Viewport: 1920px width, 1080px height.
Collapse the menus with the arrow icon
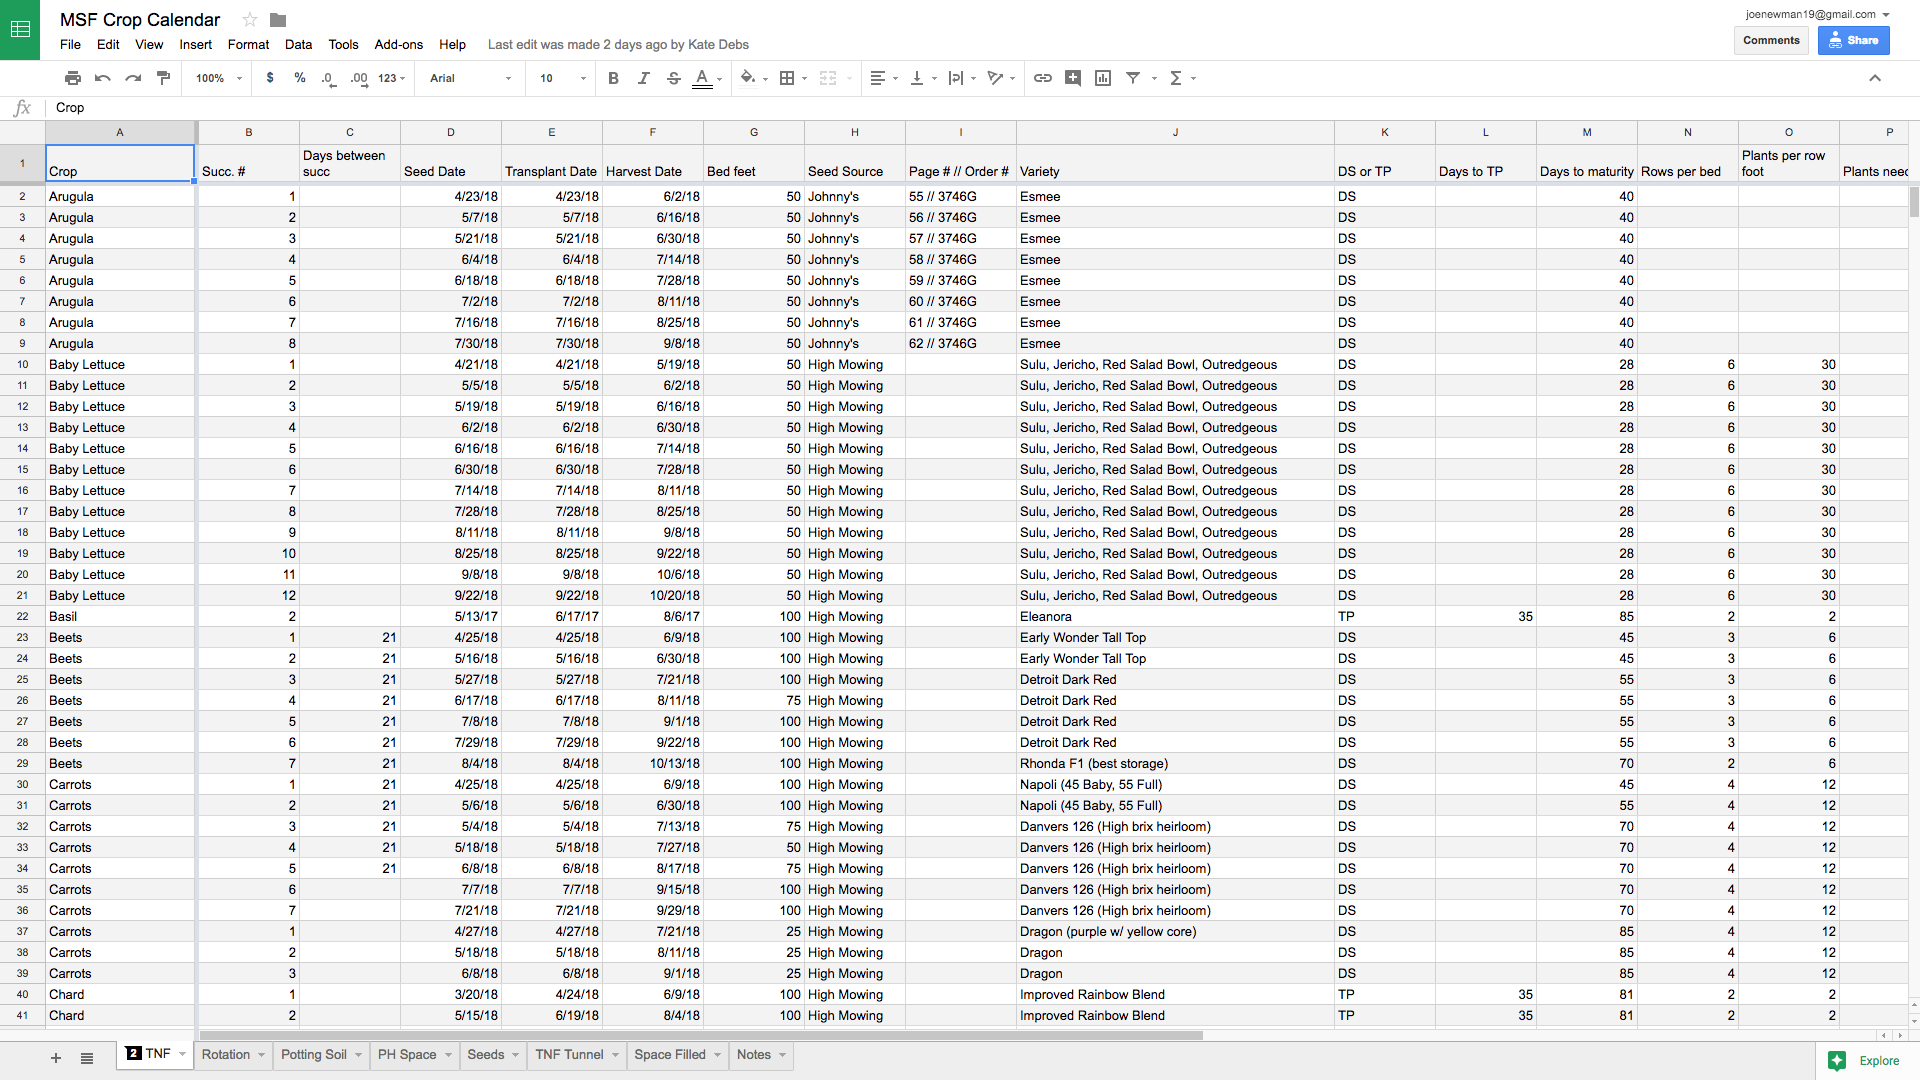(x=1875, y=78)
